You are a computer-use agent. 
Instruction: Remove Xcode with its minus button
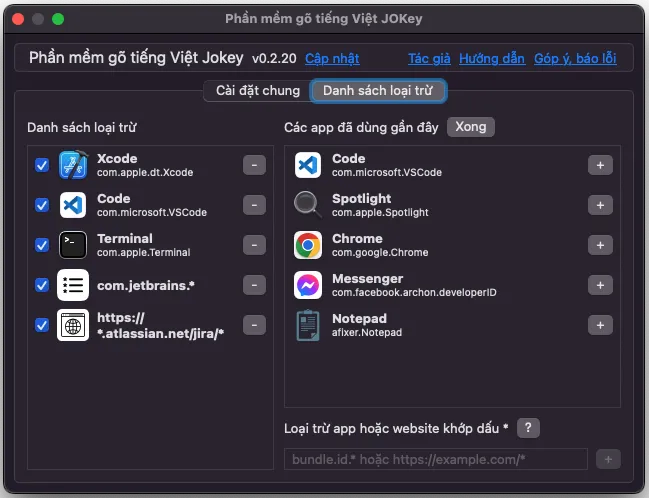tap(255, 165)
